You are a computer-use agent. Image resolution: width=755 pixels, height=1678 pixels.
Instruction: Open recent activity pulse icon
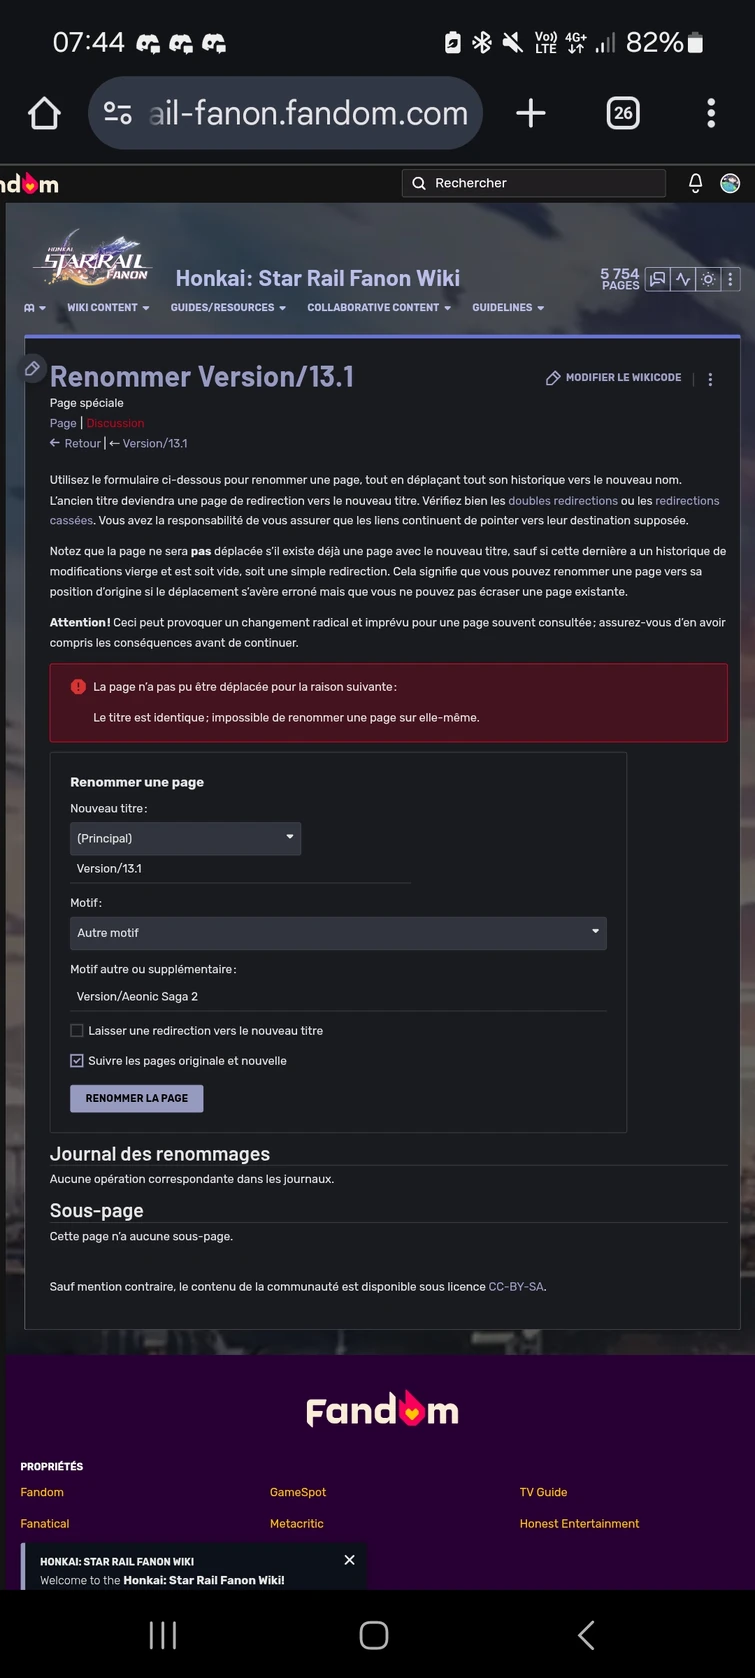tap(684, 280)
